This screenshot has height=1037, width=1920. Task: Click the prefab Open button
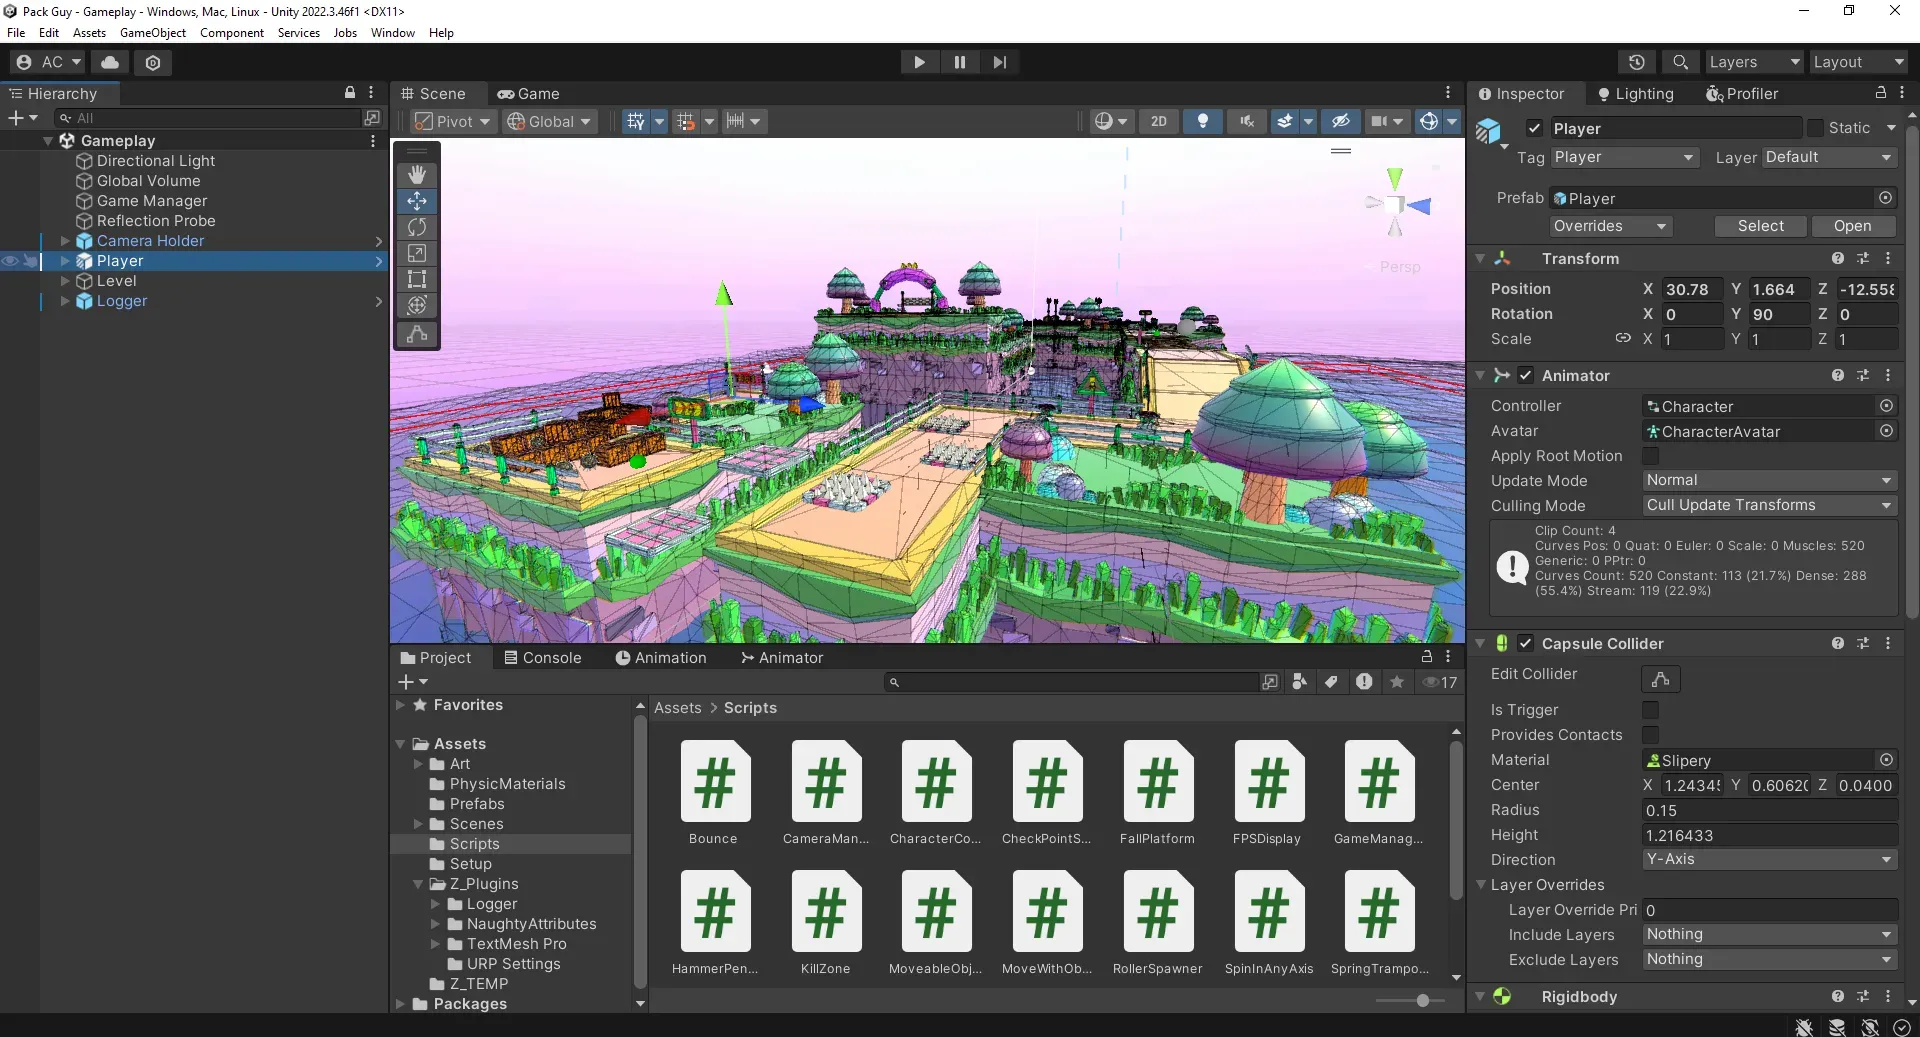(1852, 226)
